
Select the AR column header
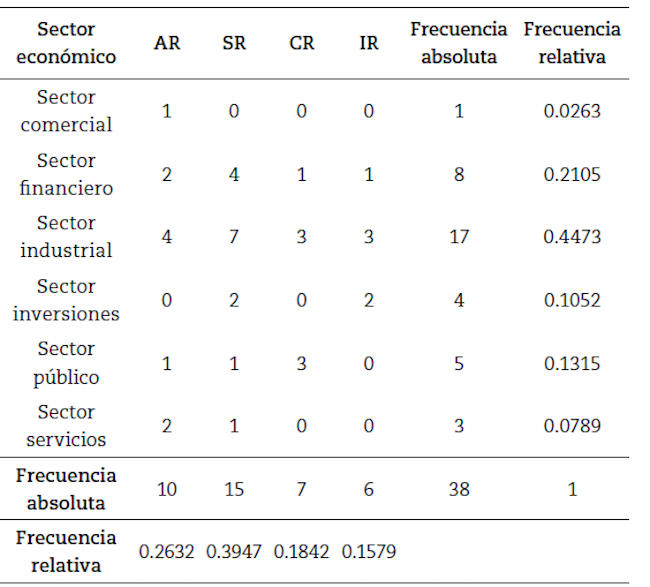167,44
